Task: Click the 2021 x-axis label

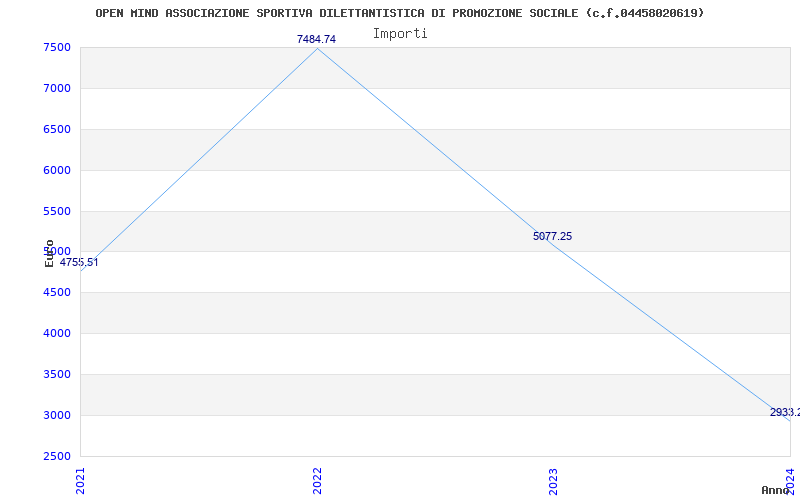Action: pyautogui.click(x=81, y=481)
